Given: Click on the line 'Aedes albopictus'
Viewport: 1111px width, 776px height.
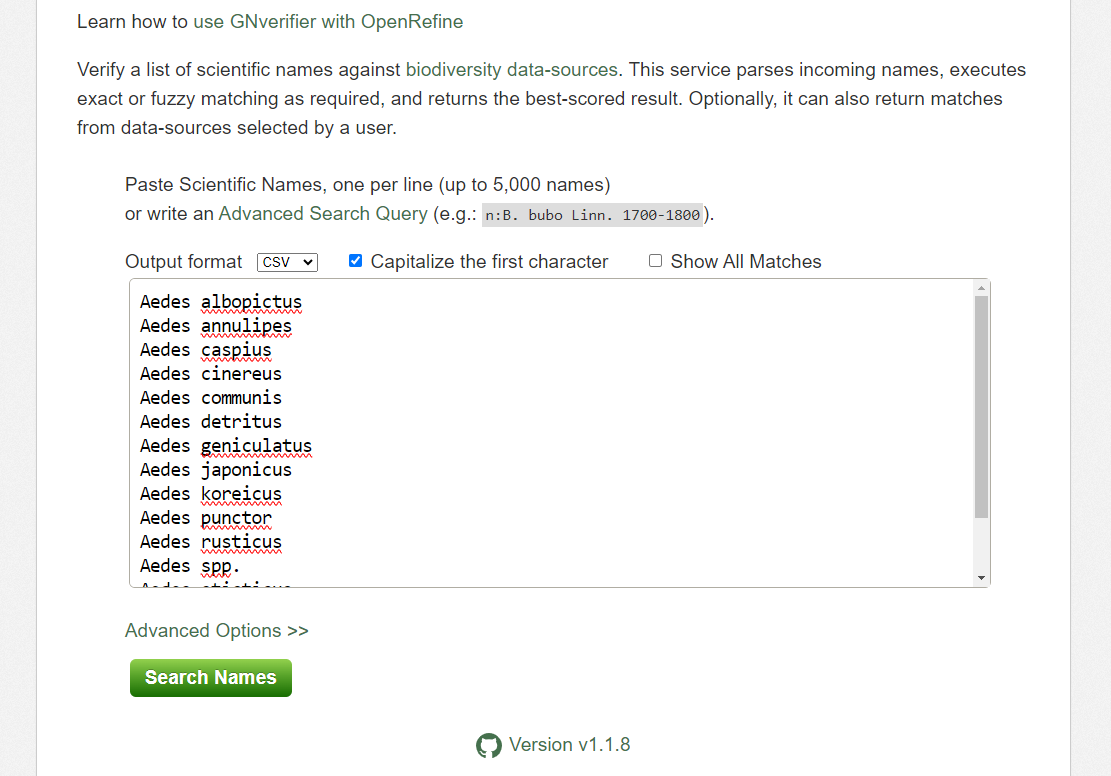Looking at the screenshot, I should pyautogui.click(x=221, y=302).
